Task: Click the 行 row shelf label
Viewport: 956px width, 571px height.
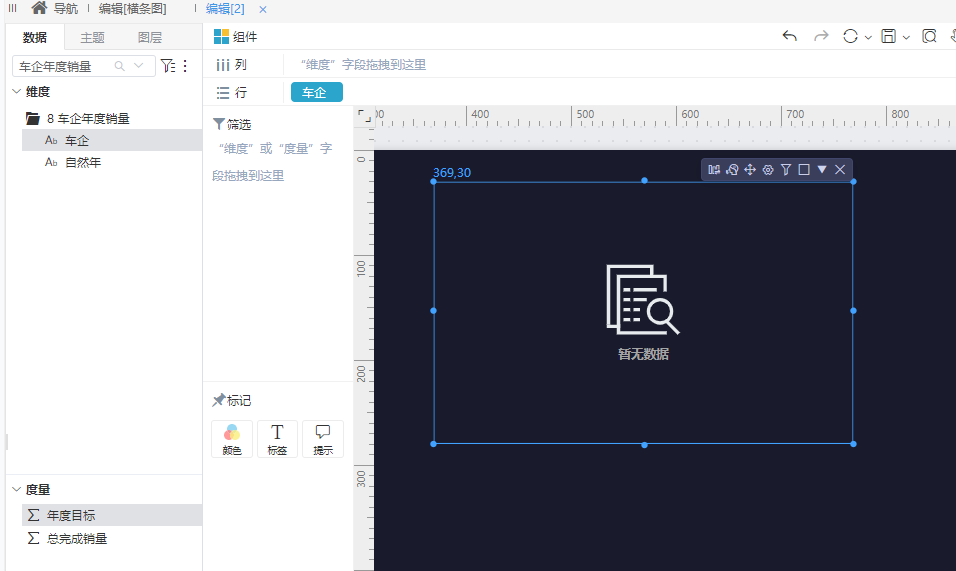Action: [232, 93]
